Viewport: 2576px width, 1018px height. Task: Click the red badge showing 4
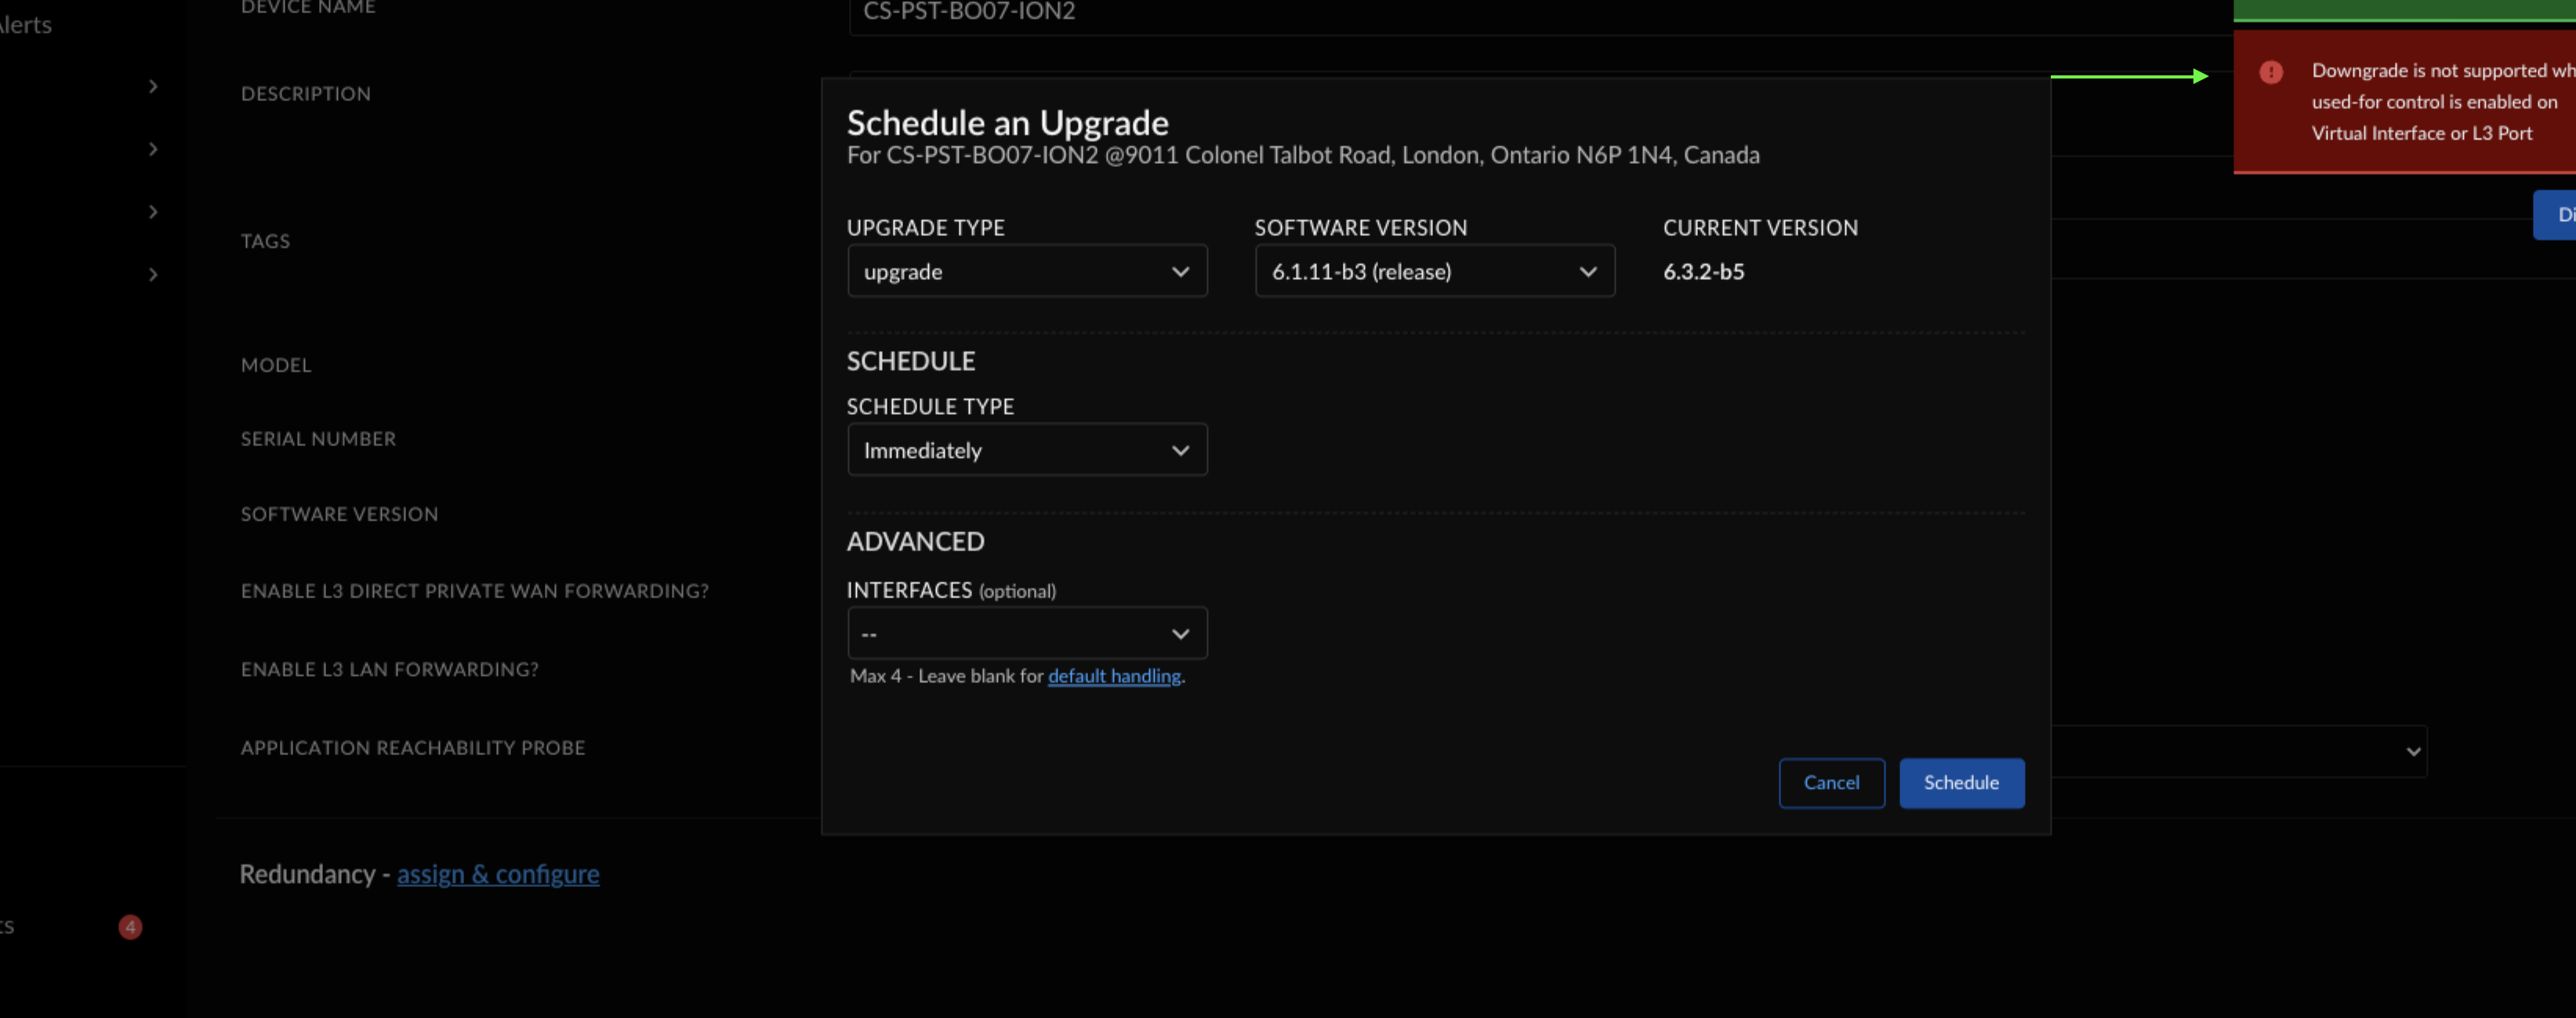click(x=130, y=927)
